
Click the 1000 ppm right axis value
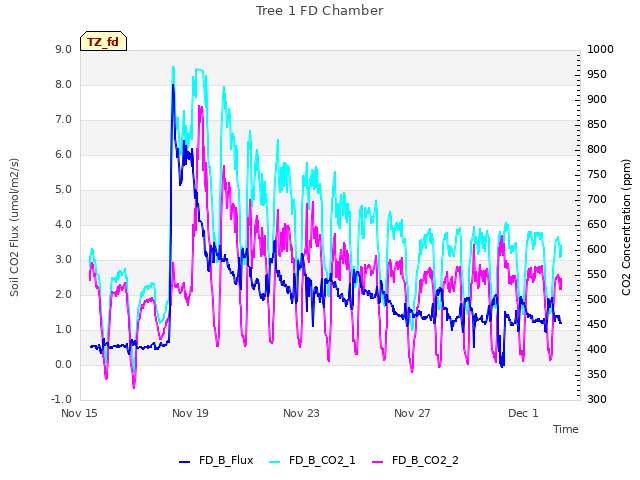[600, 49]
